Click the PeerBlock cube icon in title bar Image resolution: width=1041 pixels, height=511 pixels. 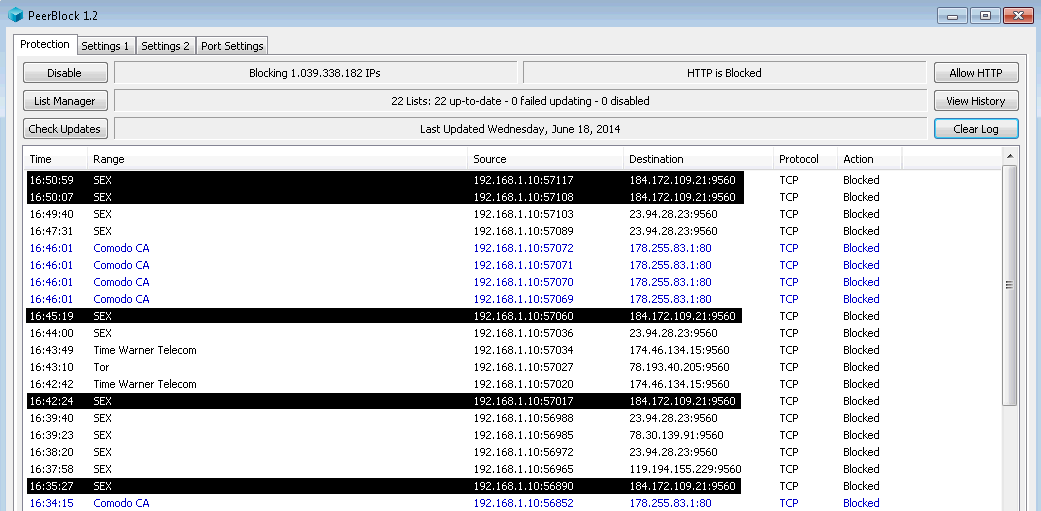16,15
